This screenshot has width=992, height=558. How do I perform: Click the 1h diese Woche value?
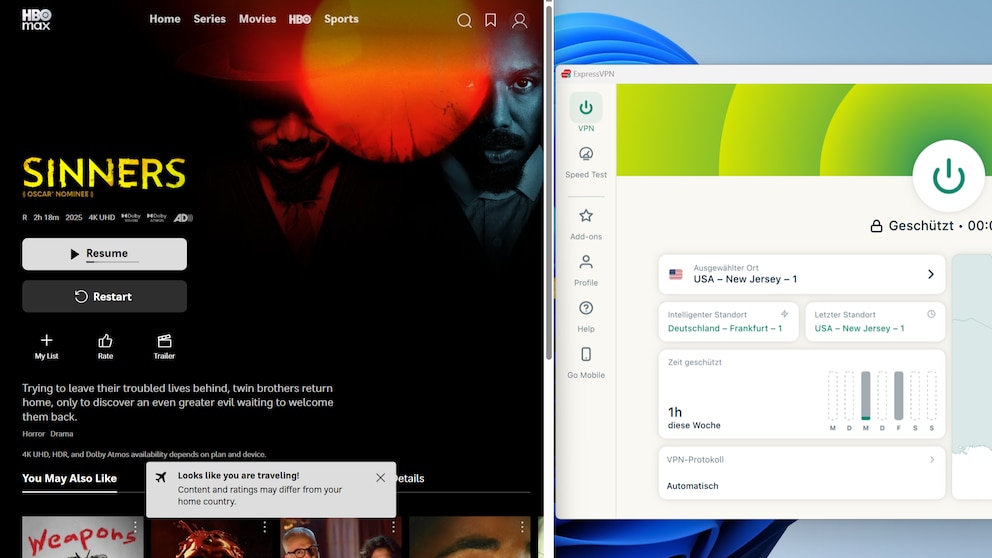click(694, 418)
